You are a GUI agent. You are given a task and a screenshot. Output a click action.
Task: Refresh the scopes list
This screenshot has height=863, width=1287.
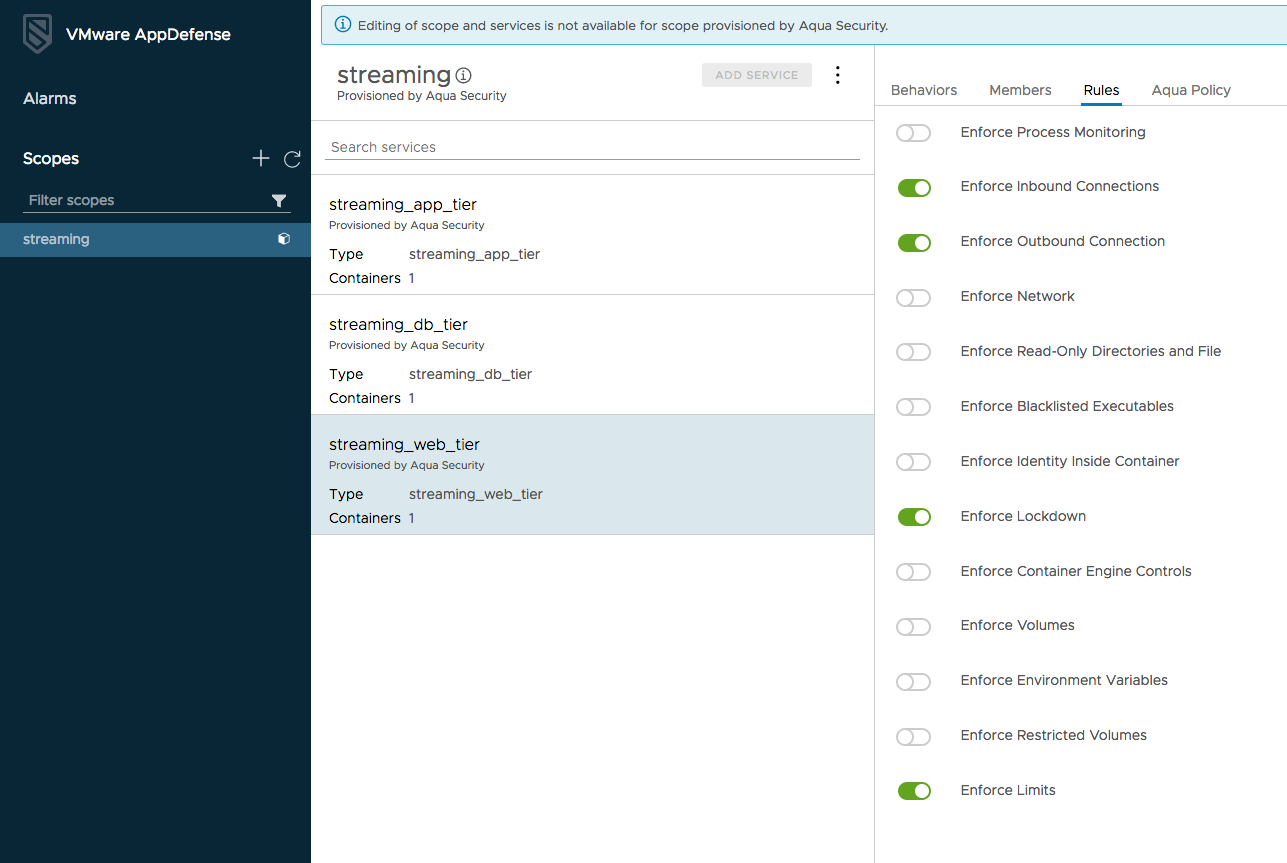point(292,159)
